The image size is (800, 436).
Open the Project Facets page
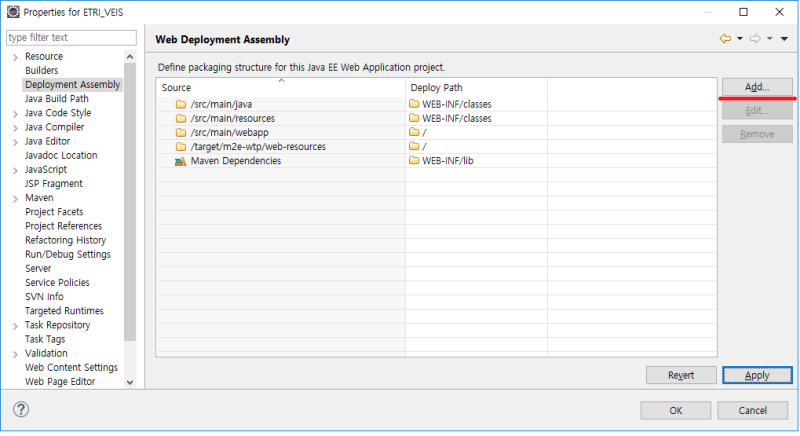tap(54, 212)
